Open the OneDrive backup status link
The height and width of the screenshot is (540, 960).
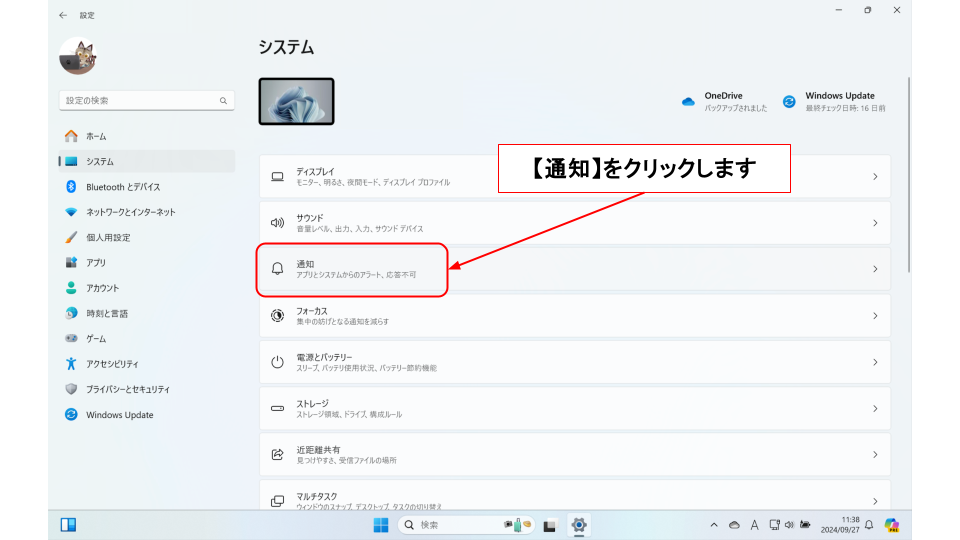725,101
